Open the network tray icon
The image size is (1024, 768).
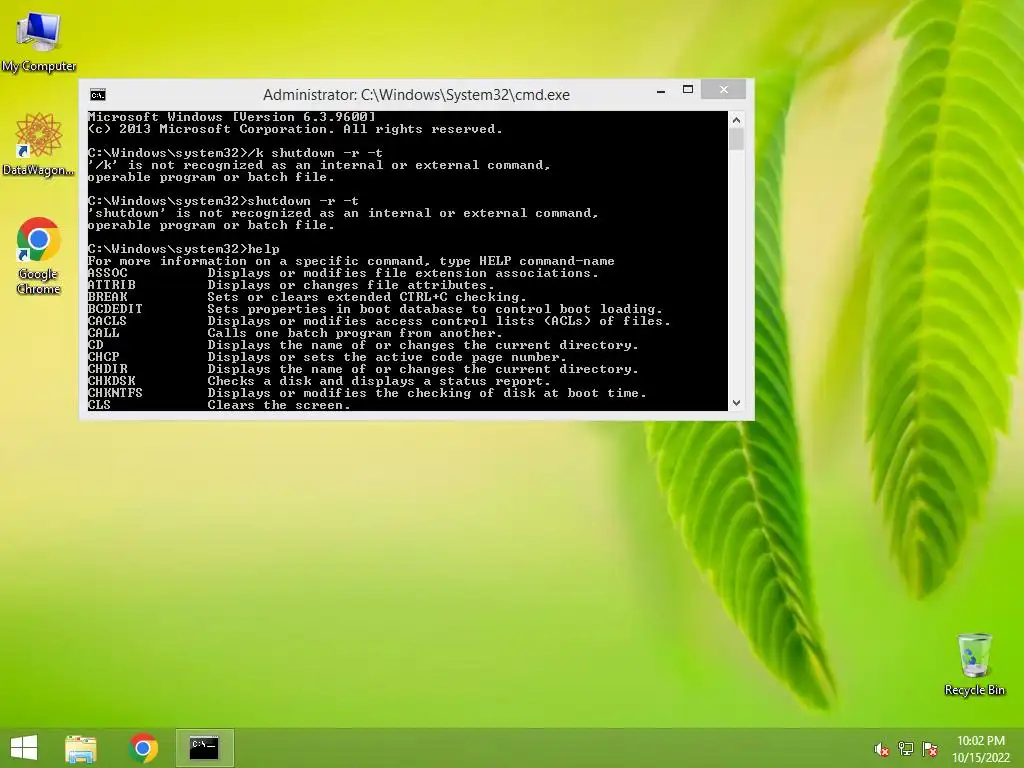pyautogui.click(x=906, y=749)
